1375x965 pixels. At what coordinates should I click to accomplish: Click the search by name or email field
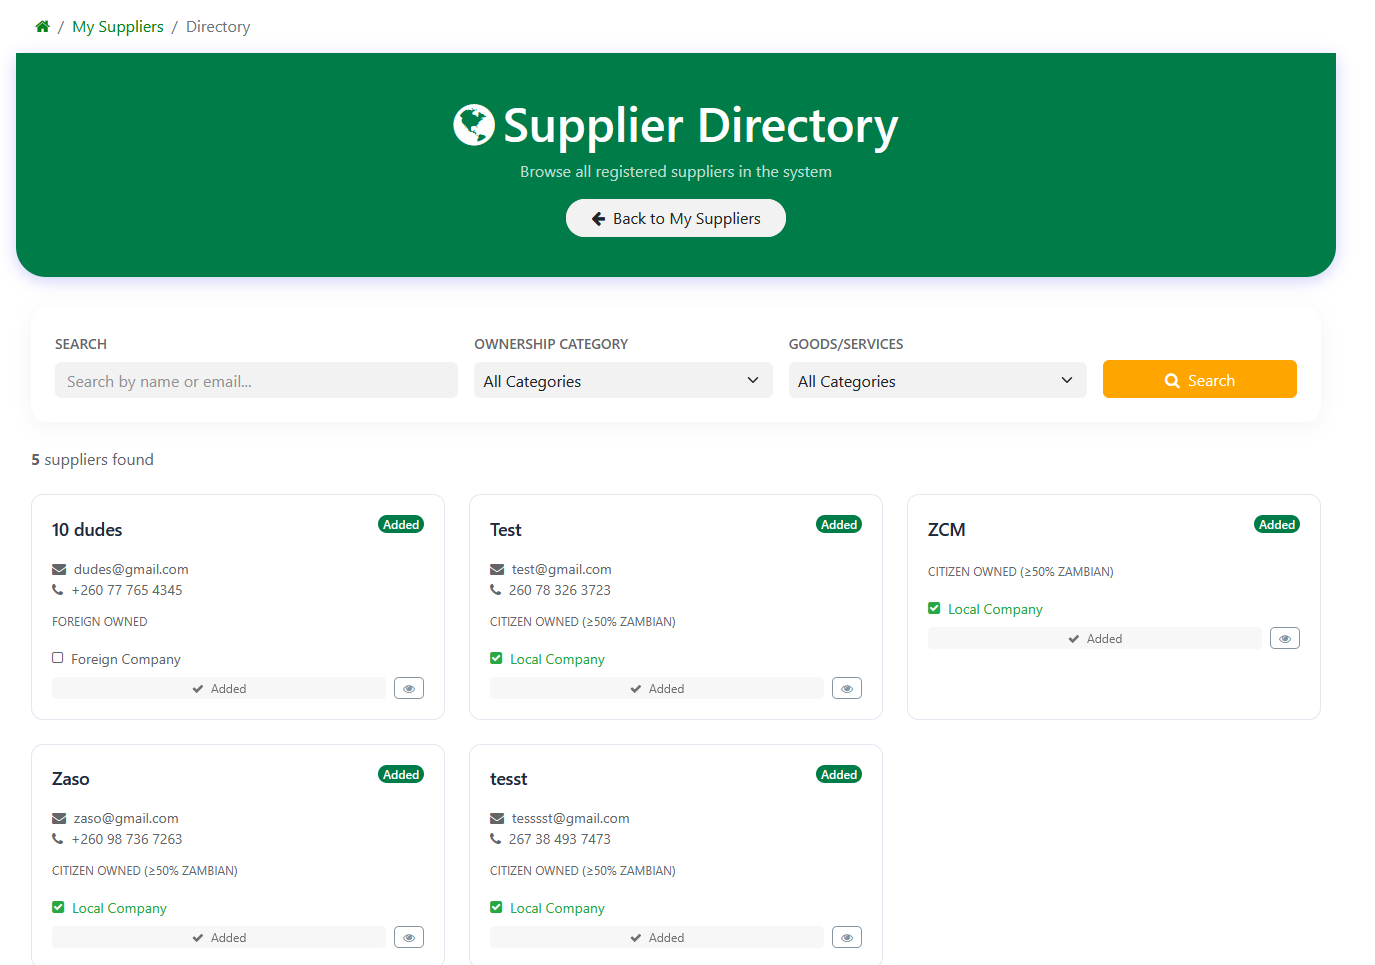pos(256,380)
